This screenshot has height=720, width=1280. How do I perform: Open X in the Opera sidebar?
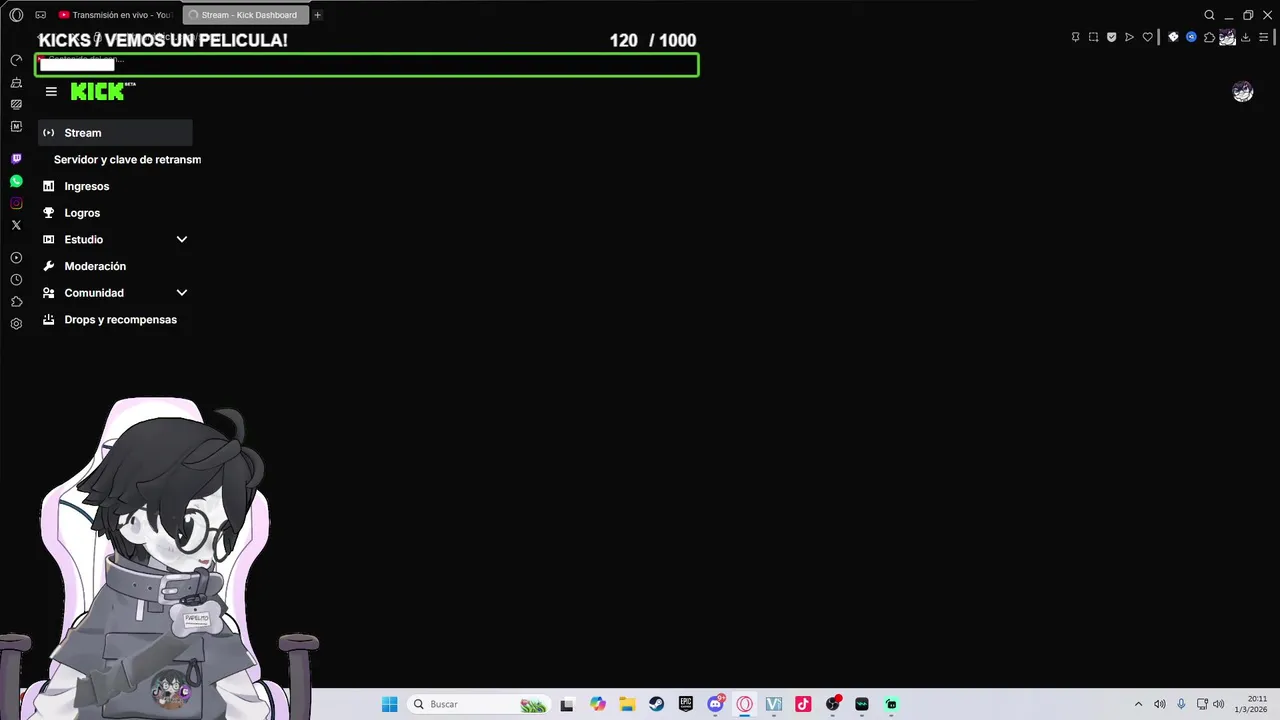(x=16, y=225)
